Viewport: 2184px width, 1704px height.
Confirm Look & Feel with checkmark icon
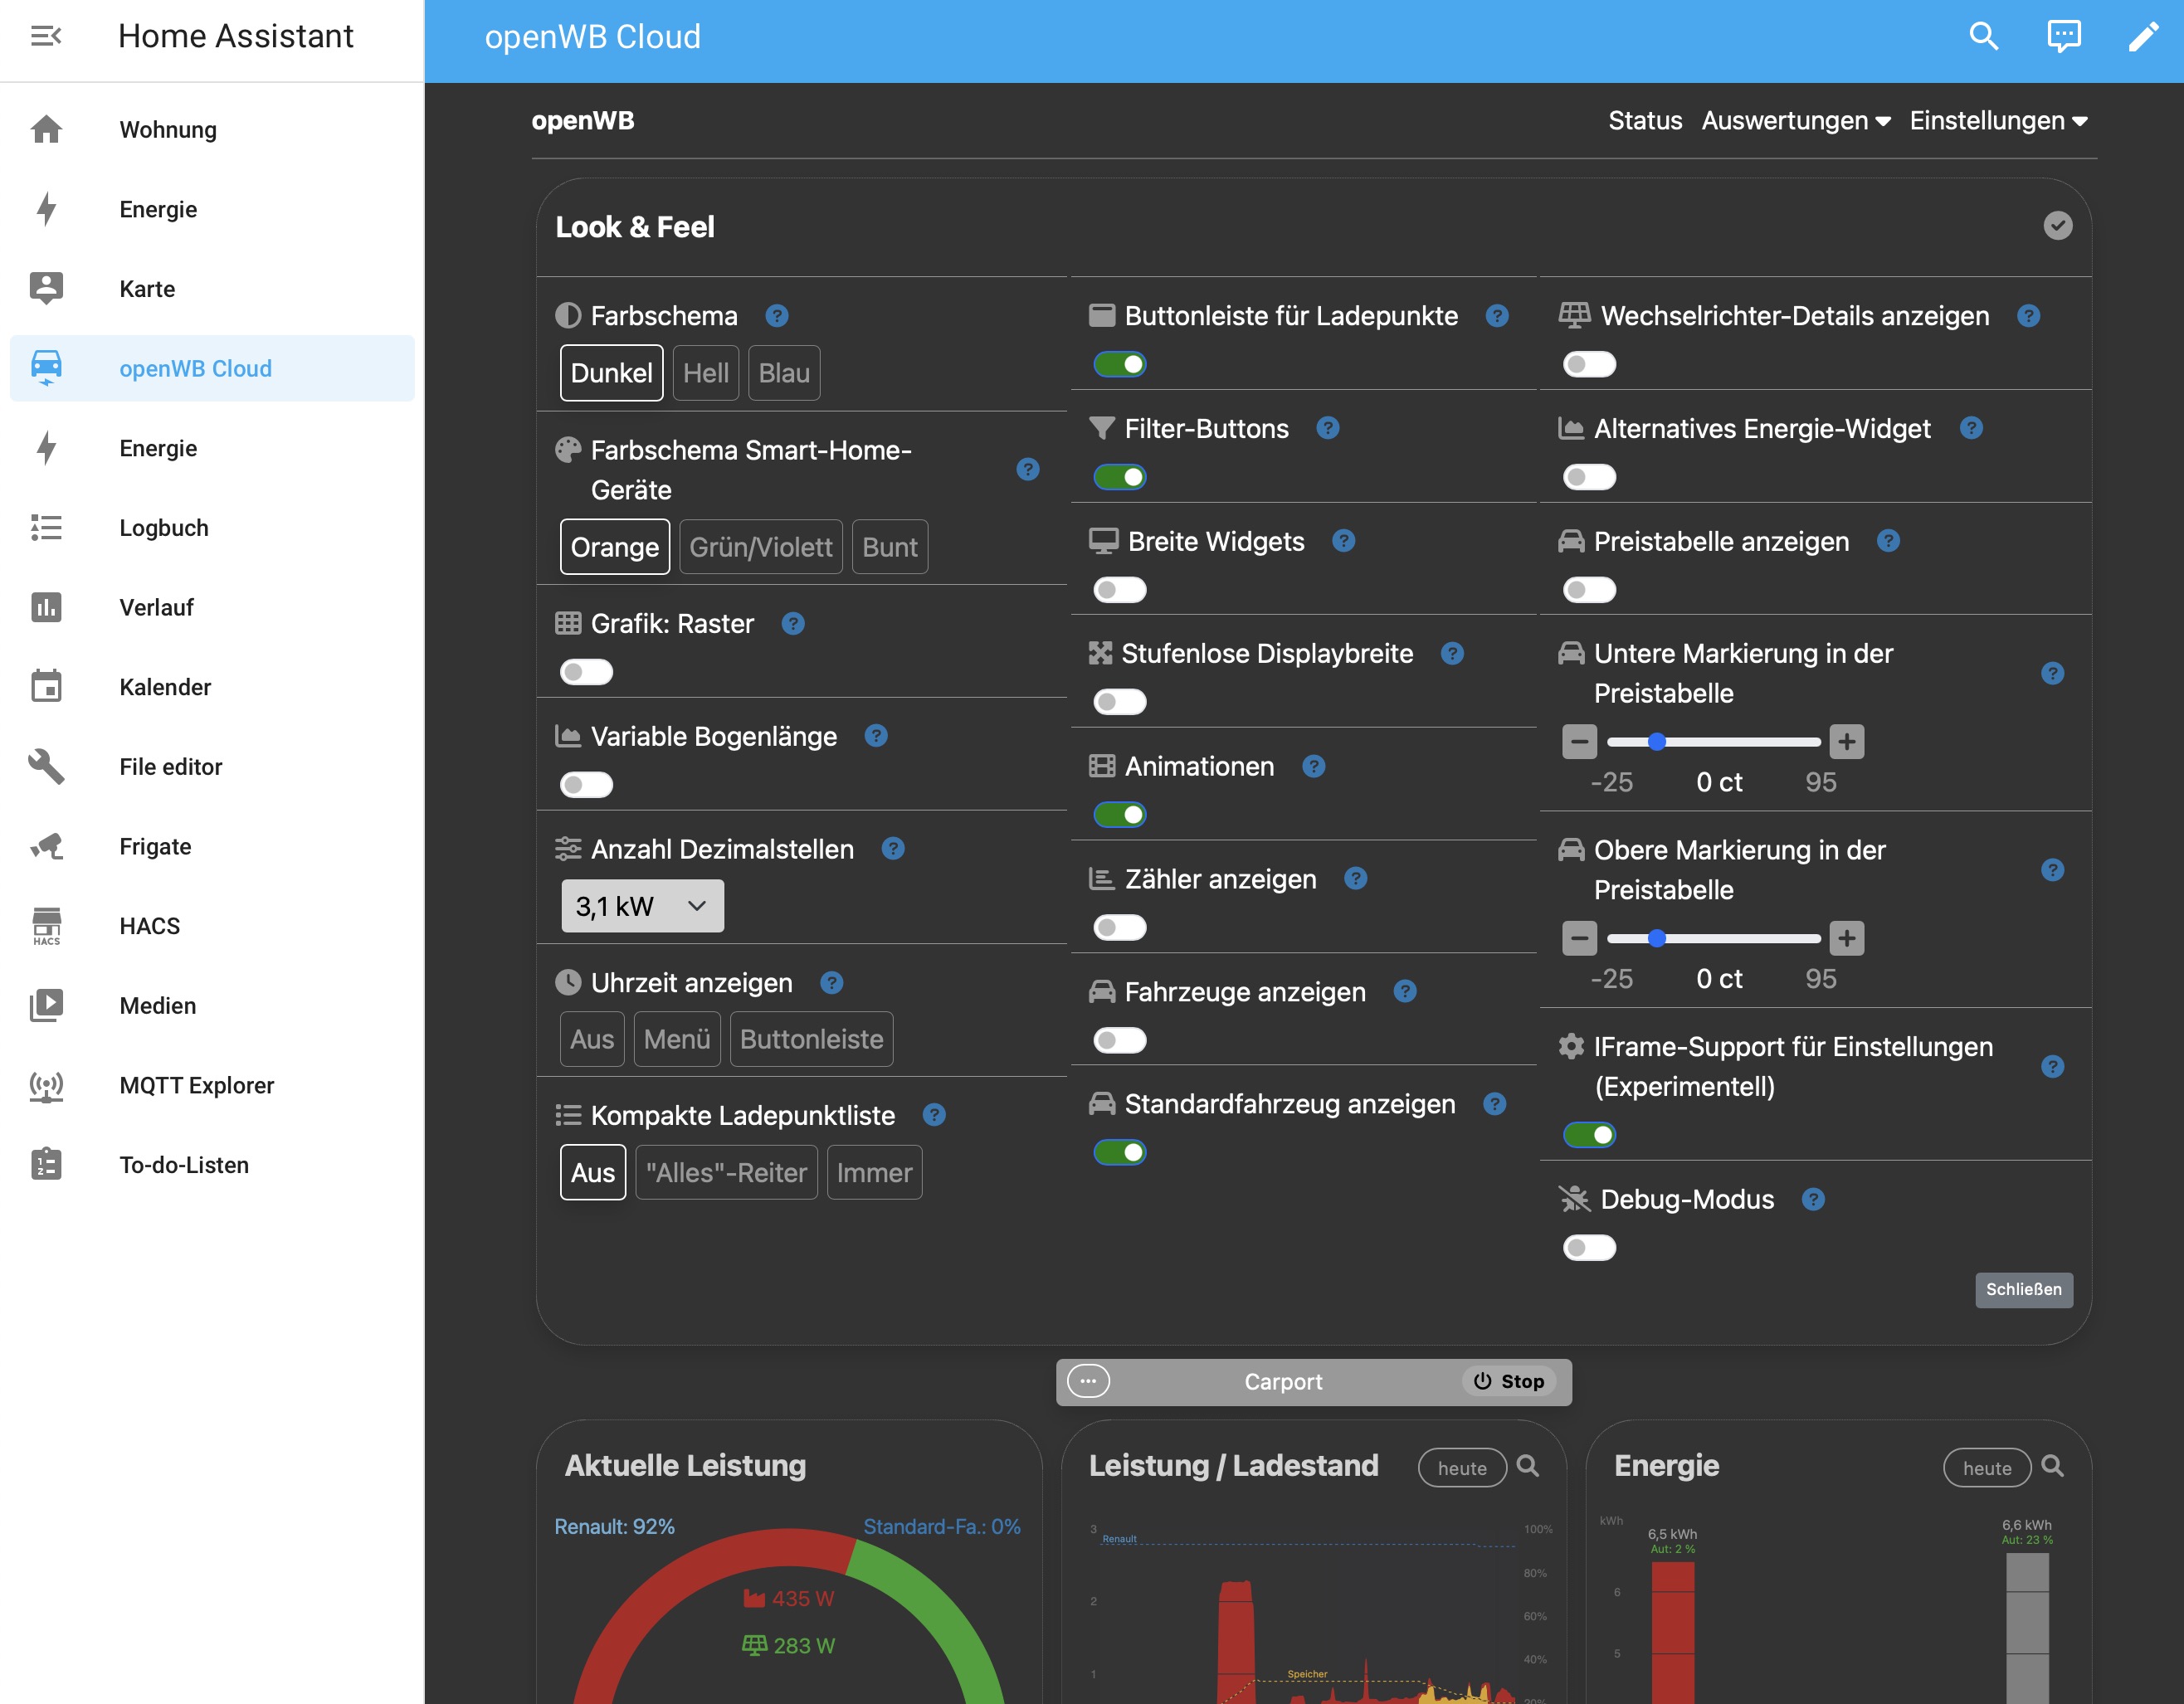coord(2057,226)
